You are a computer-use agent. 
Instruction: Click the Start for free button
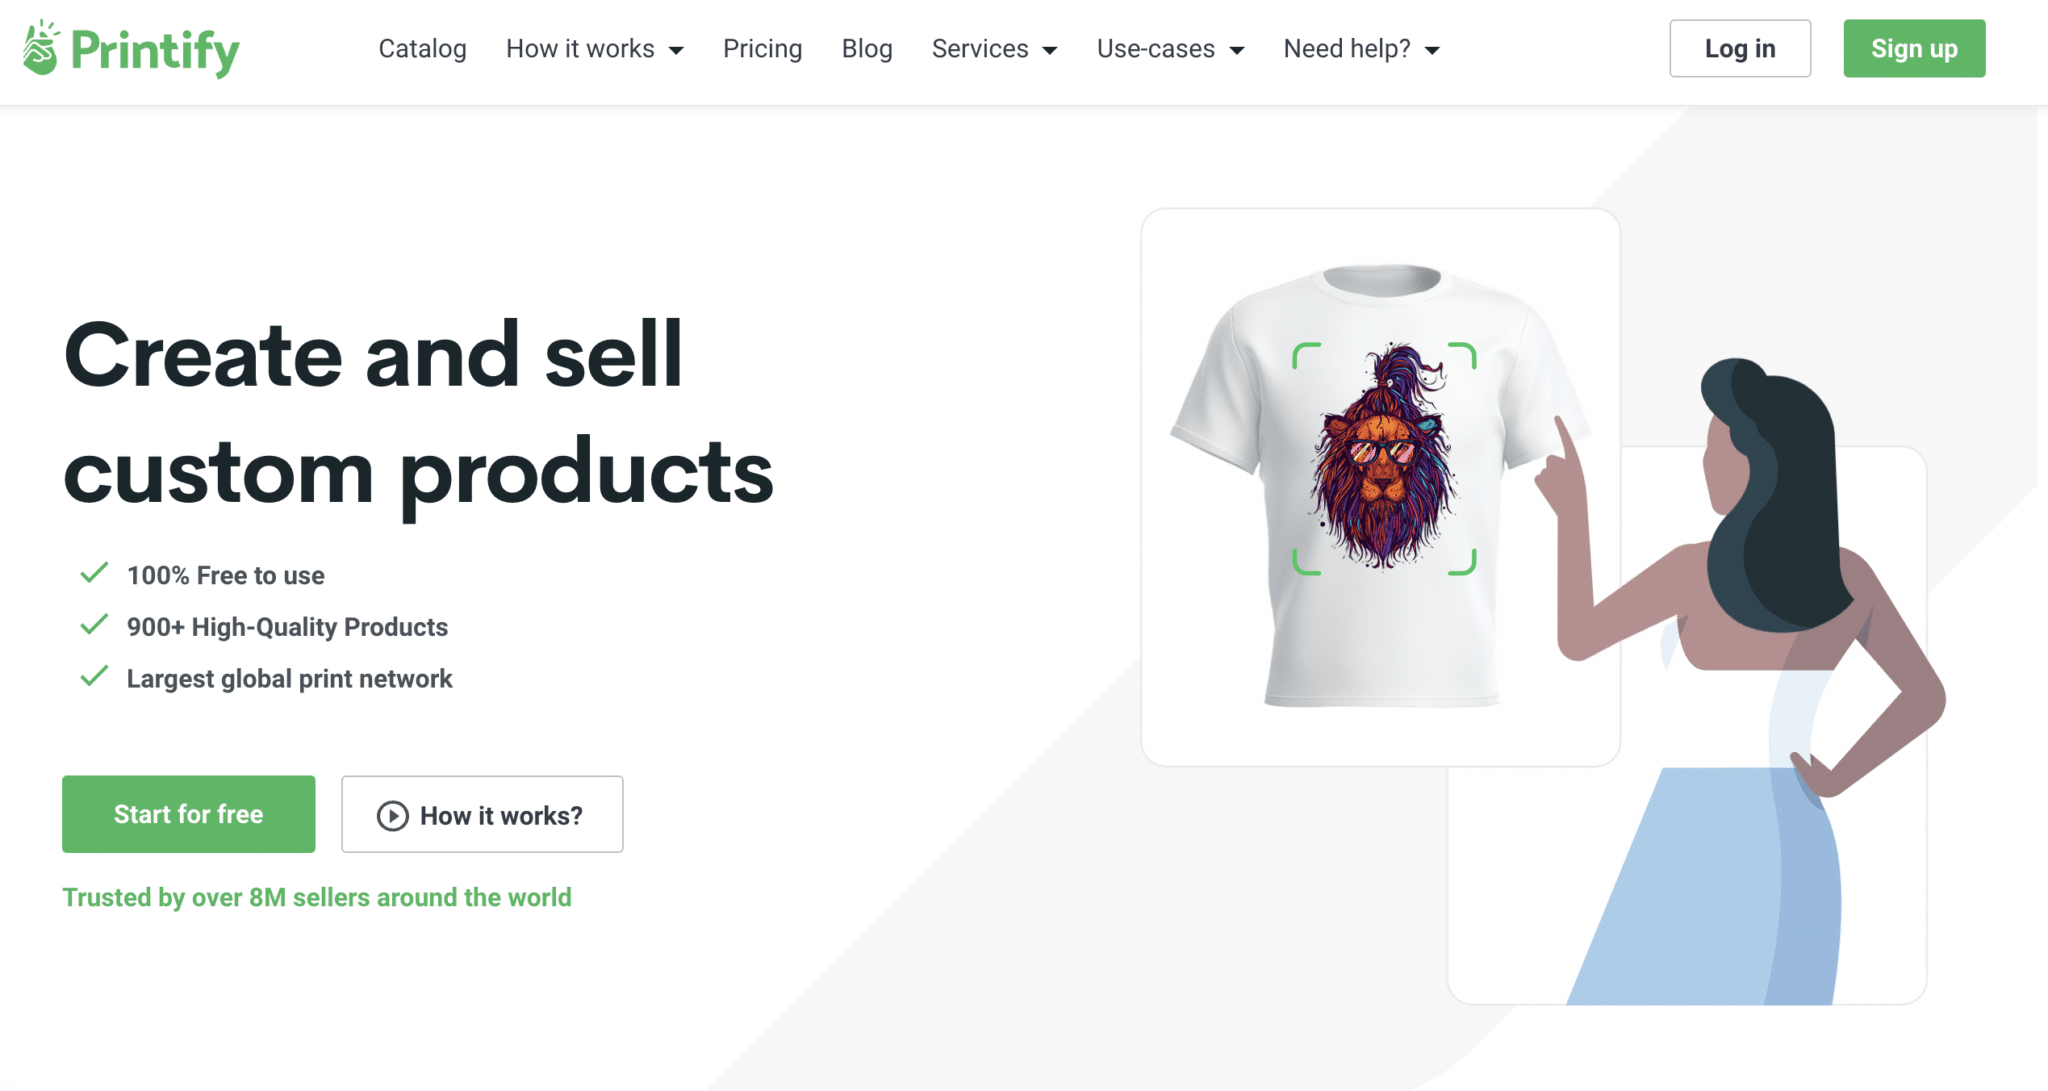(x=189, y=814)
